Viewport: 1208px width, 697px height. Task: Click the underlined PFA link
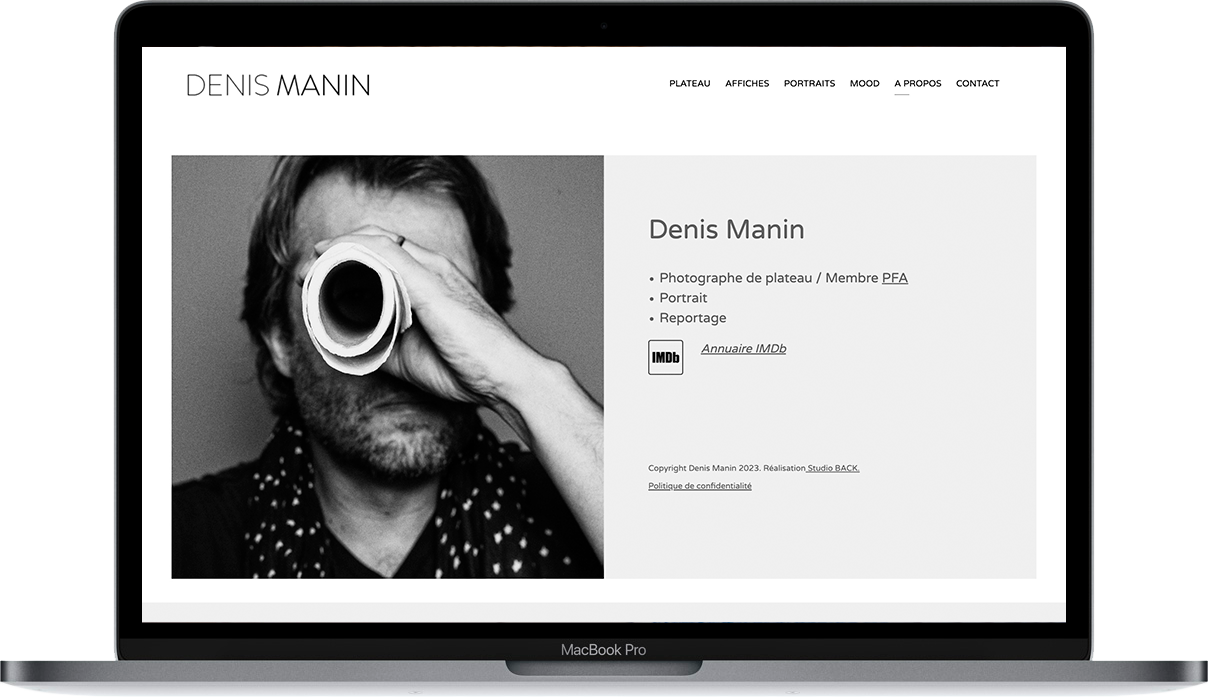895,278
